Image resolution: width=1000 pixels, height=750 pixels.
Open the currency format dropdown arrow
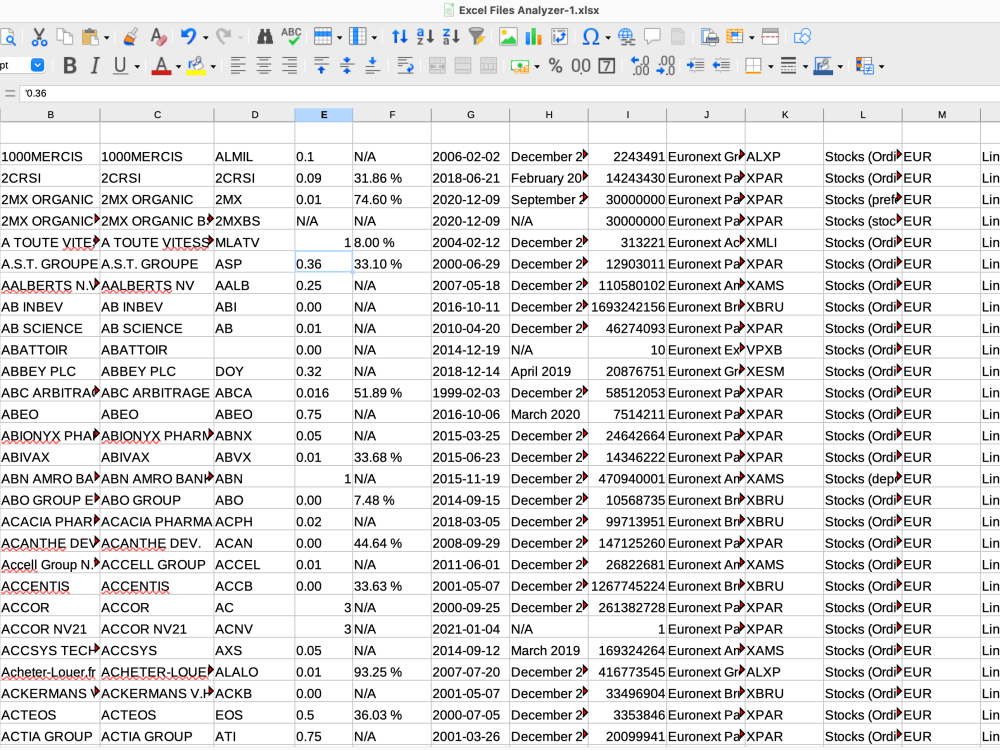537,66
